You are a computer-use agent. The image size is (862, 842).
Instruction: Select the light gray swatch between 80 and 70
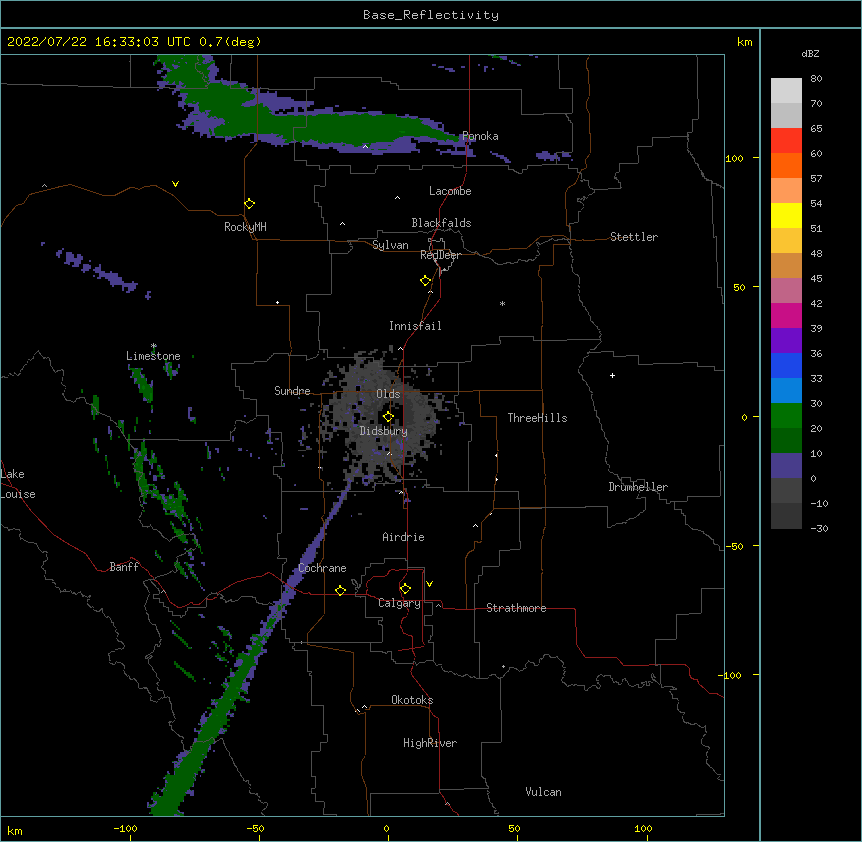[x=786, y=90]
